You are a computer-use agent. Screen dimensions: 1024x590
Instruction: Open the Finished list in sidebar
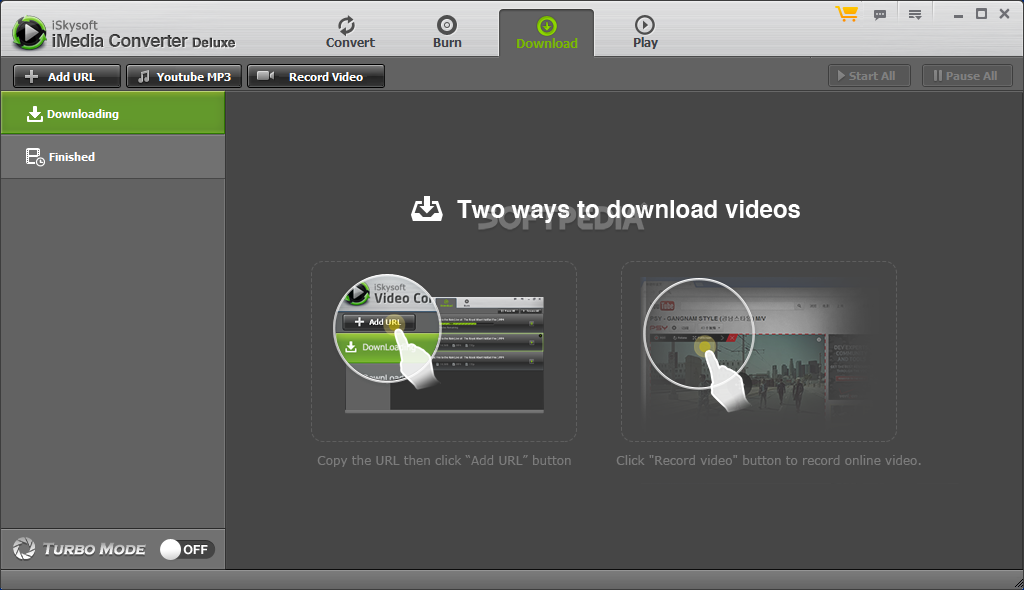point(112,157)
